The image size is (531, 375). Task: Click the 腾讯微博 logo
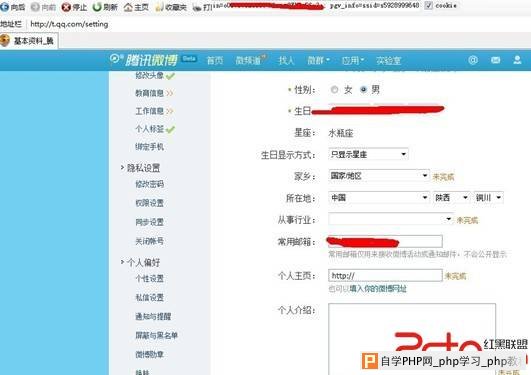tap(144, 60)
